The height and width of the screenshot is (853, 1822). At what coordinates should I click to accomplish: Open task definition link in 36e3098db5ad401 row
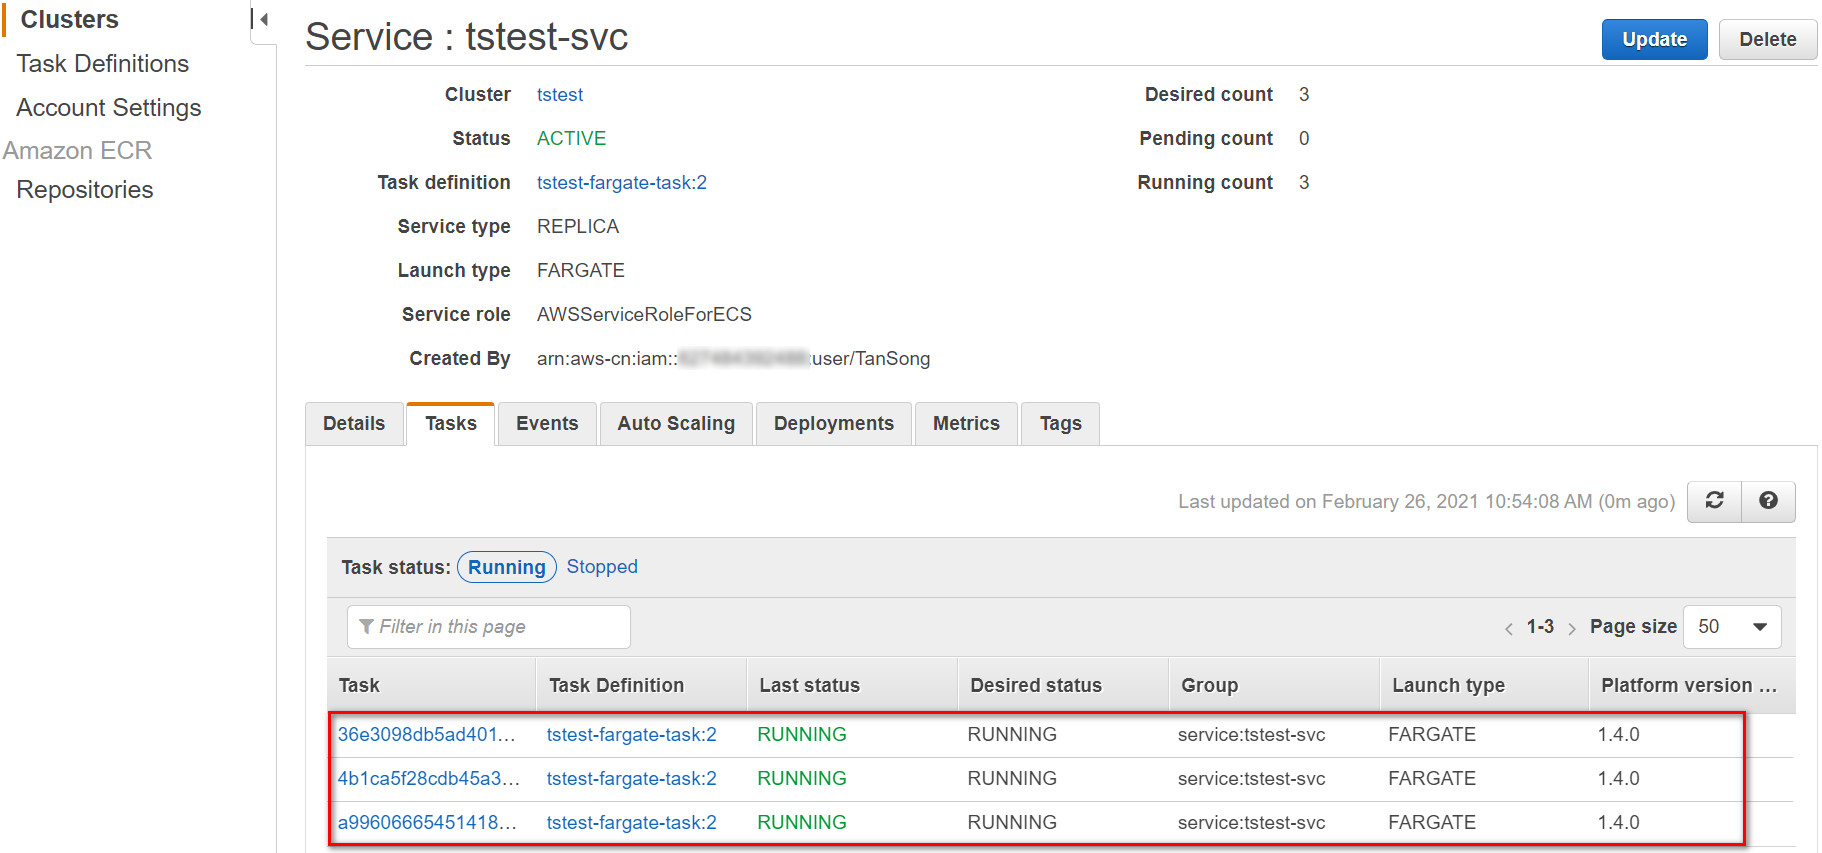click(x=632, y=734)
